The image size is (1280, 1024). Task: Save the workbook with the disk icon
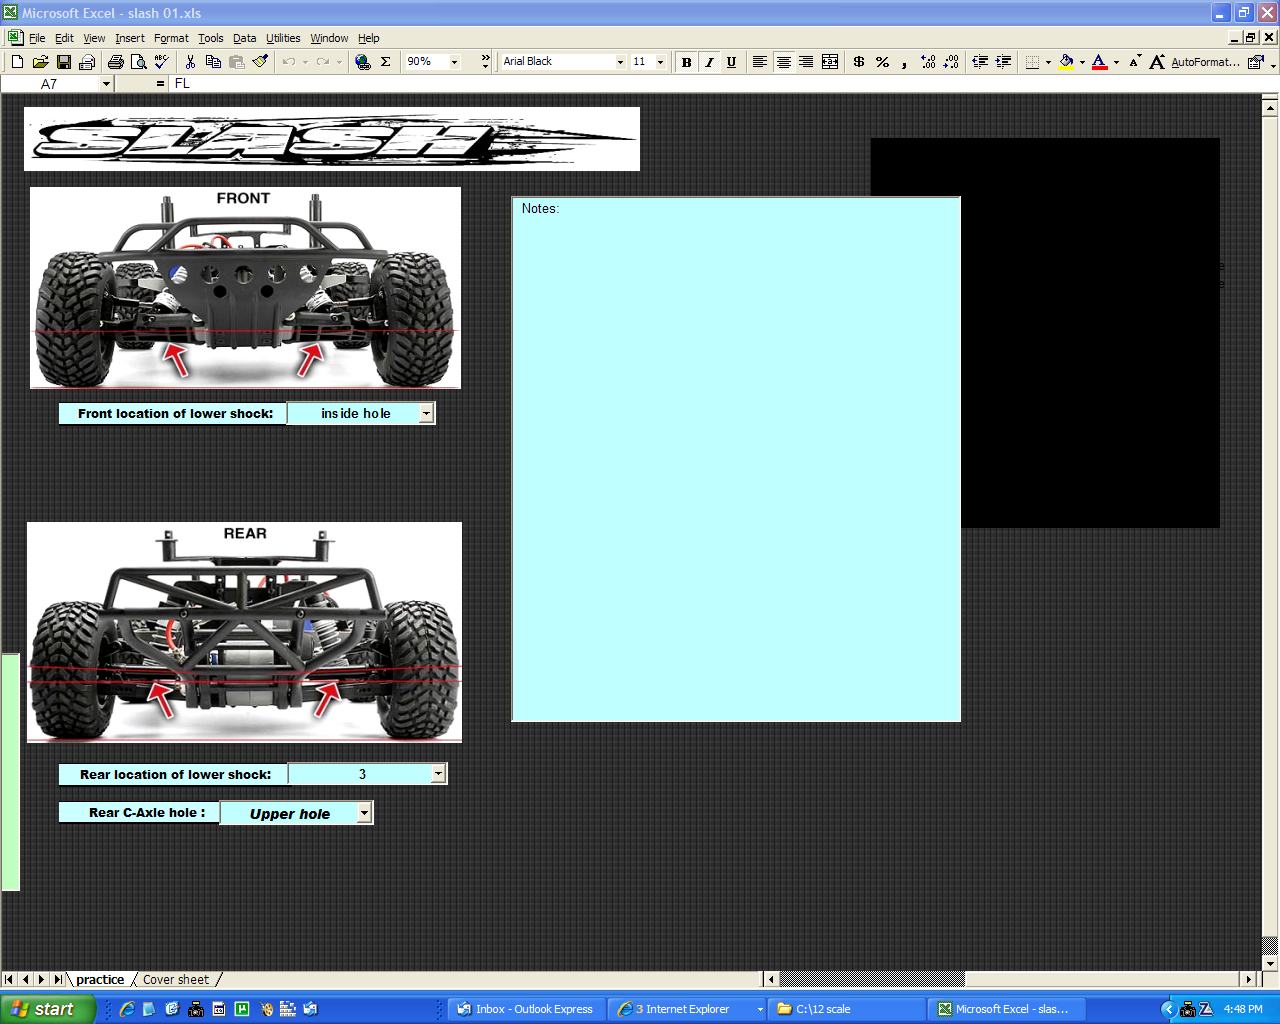pyautogui.click(x=63, y=62)
